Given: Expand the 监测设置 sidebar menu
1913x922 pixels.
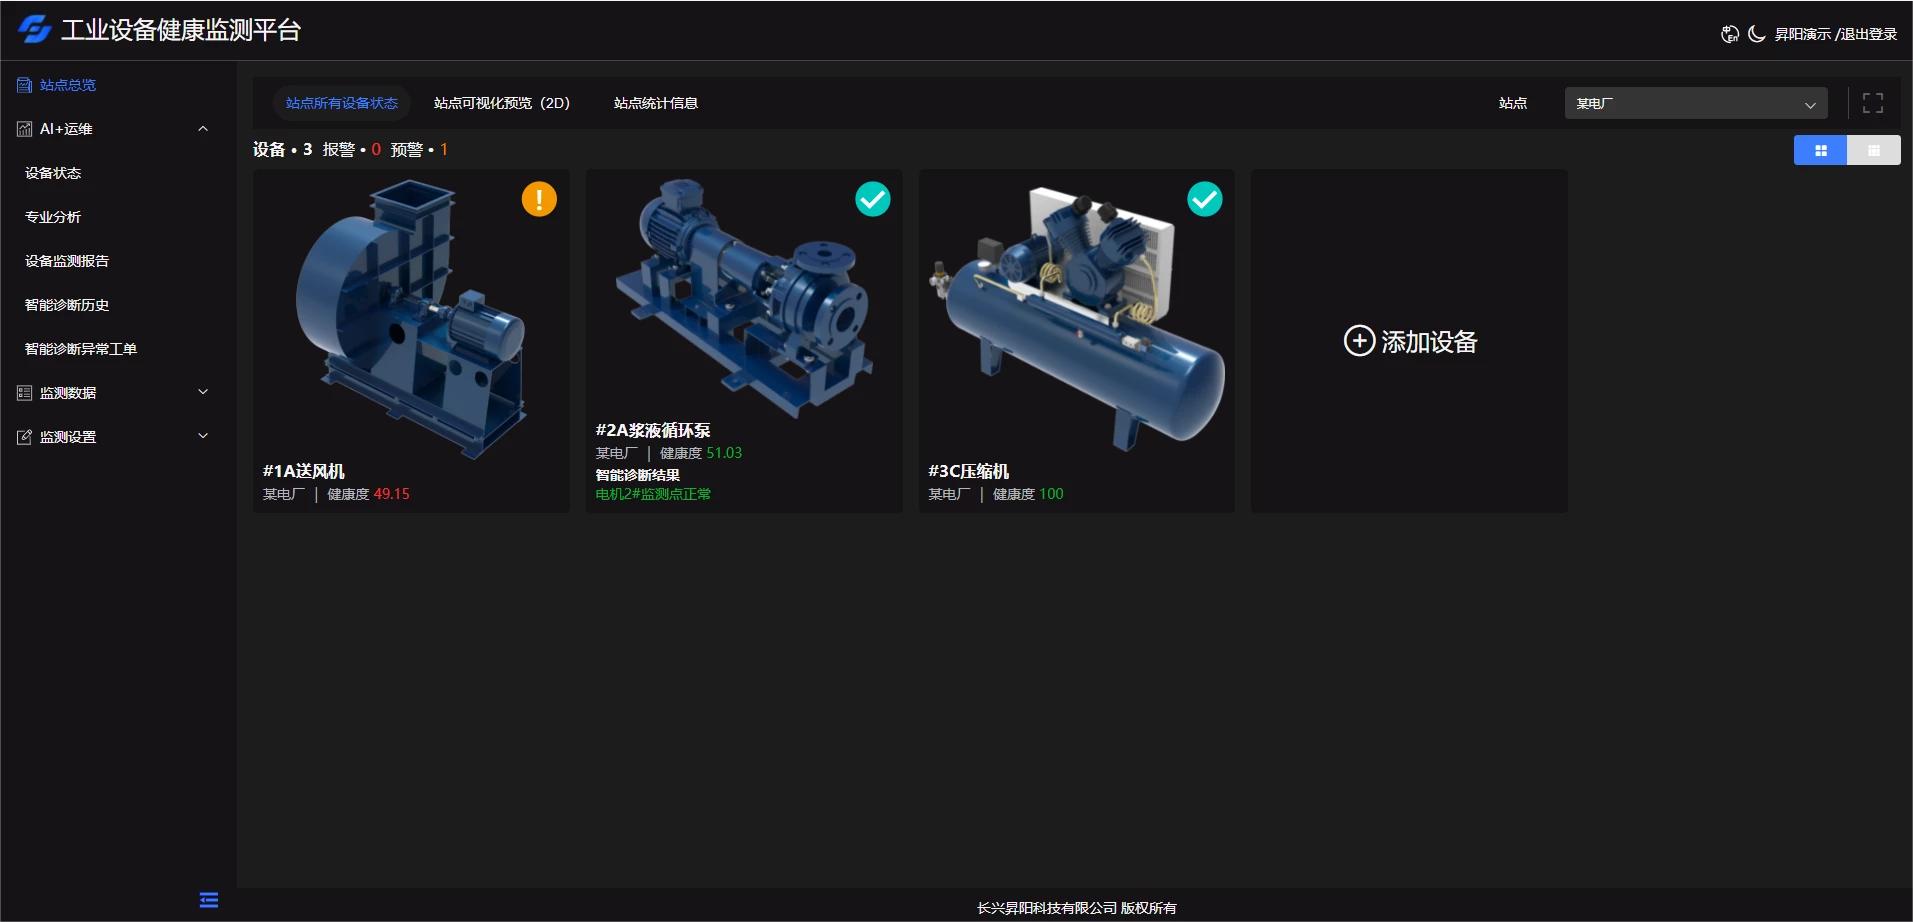Looking at the screenshot, I should [x=203, y=437].
